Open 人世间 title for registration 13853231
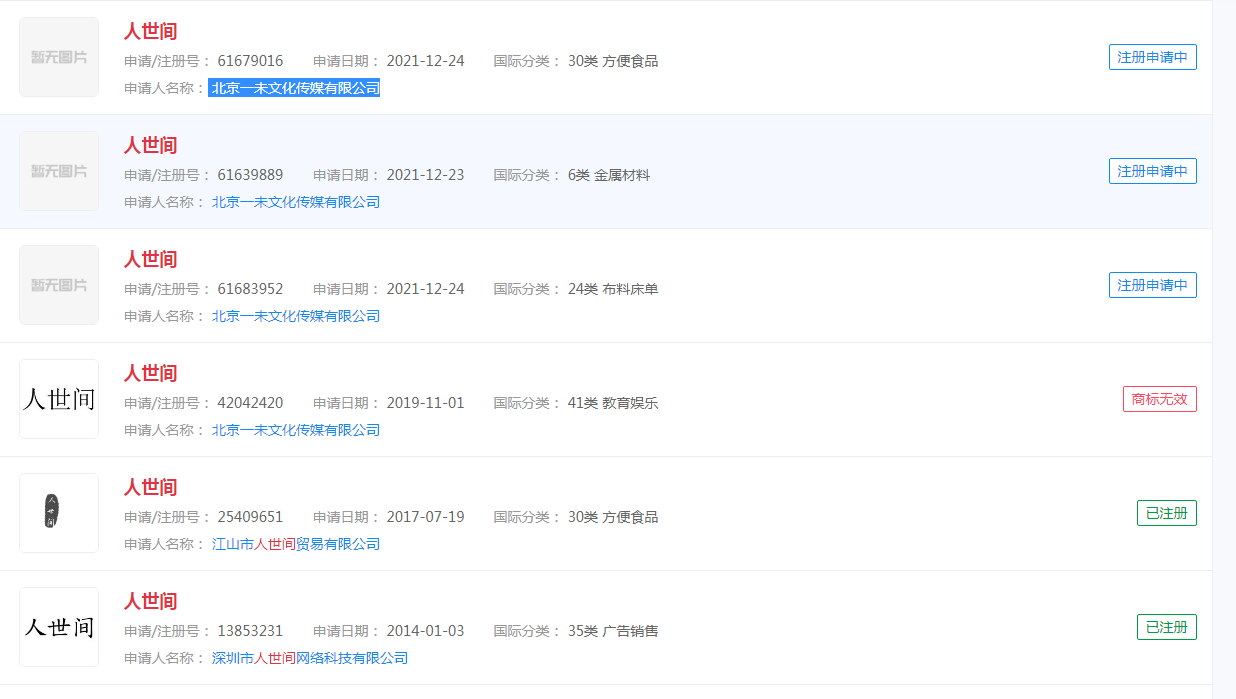 click(150, 601)
